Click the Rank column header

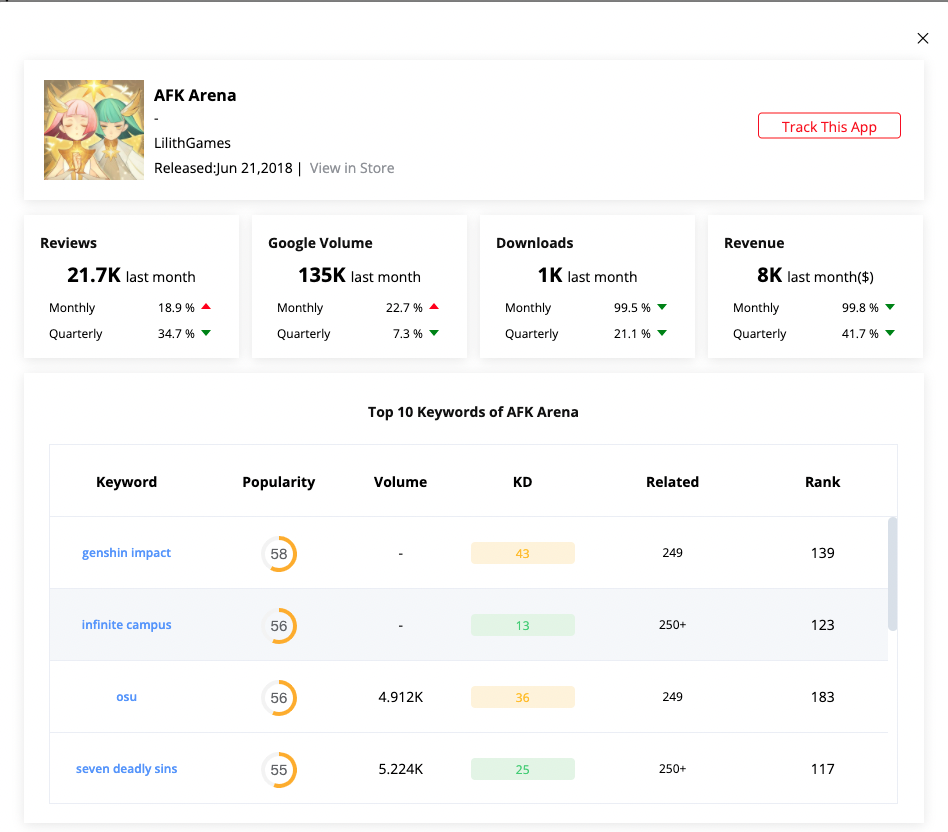(x=822, y=482)
